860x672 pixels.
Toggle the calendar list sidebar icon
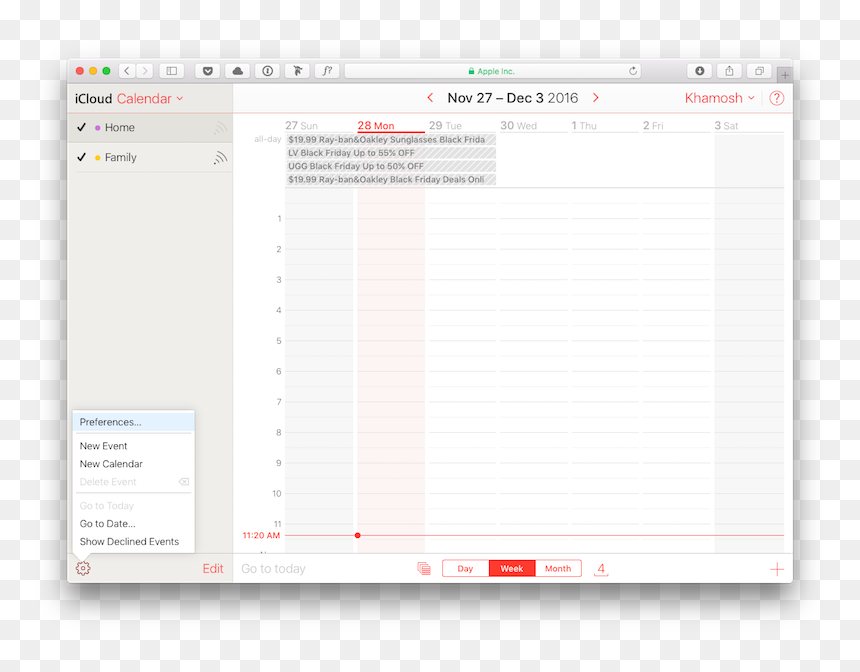click(x=424, y=568)
